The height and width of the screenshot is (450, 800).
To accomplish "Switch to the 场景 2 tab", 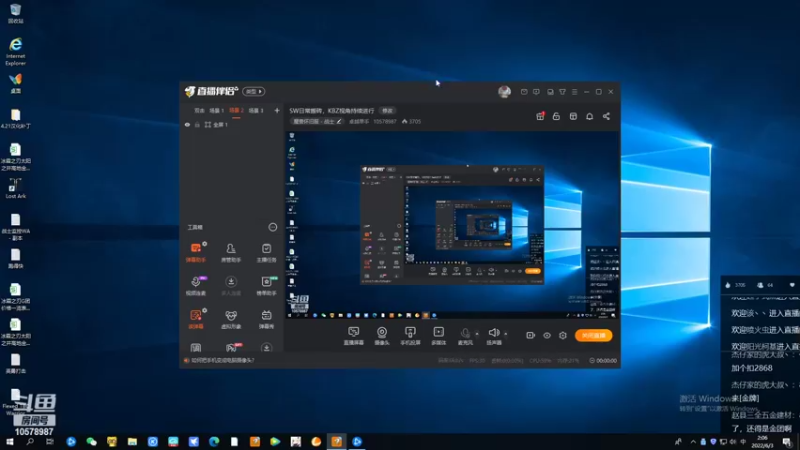I will coord(236,111).
